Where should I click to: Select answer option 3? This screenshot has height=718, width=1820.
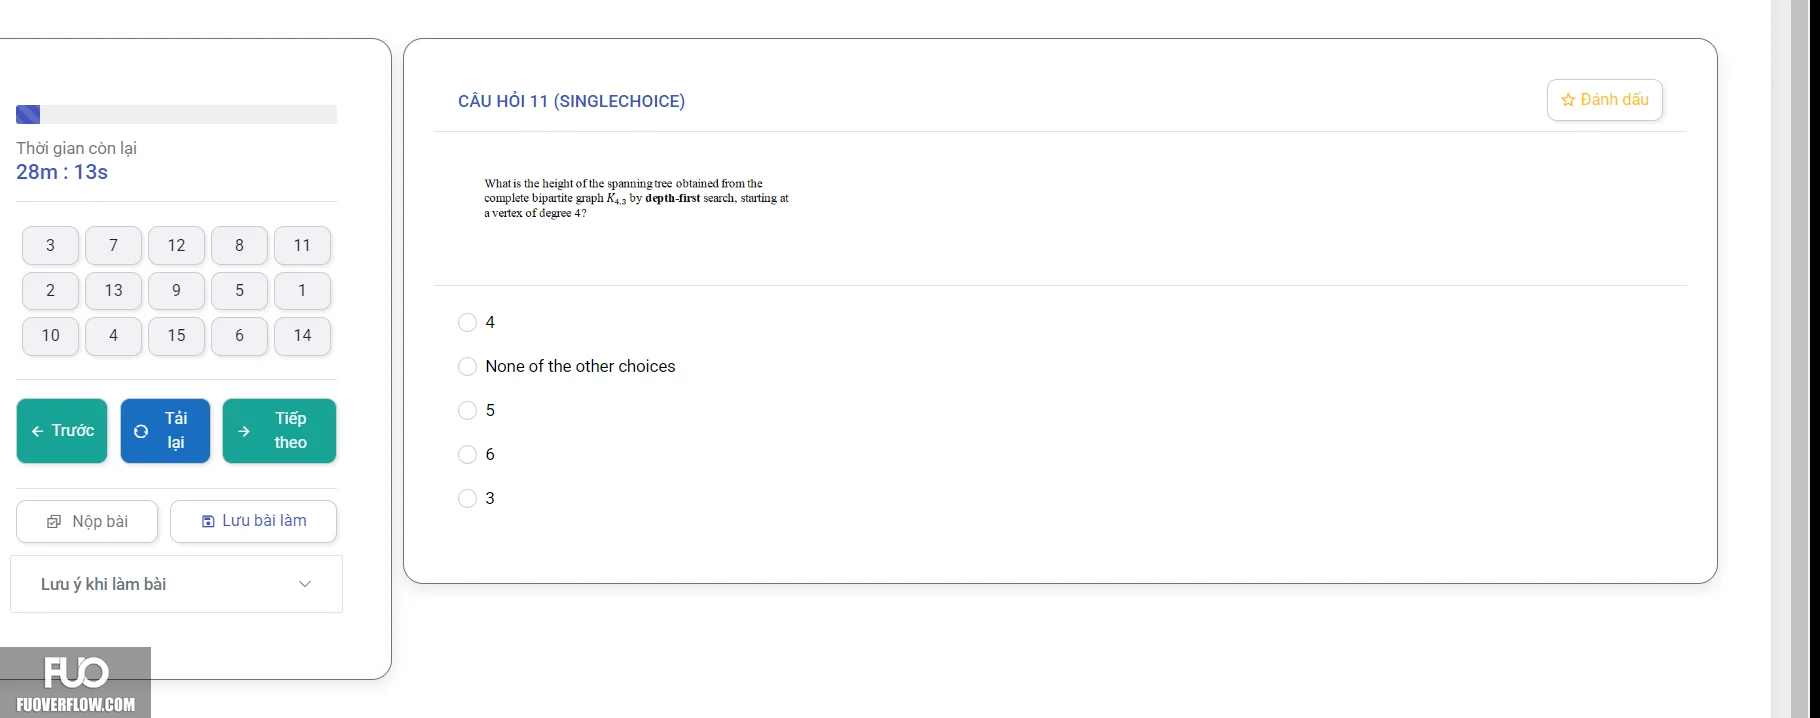(x=467, y=498)
